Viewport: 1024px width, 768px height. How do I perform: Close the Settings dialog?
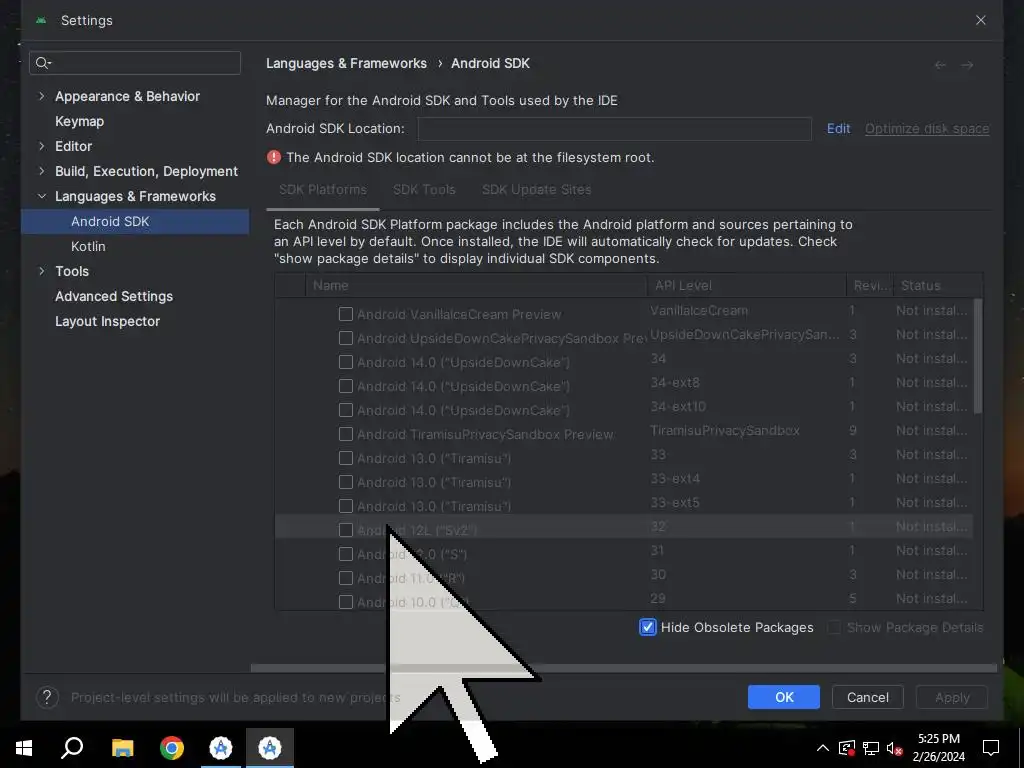tap(980, 20)
